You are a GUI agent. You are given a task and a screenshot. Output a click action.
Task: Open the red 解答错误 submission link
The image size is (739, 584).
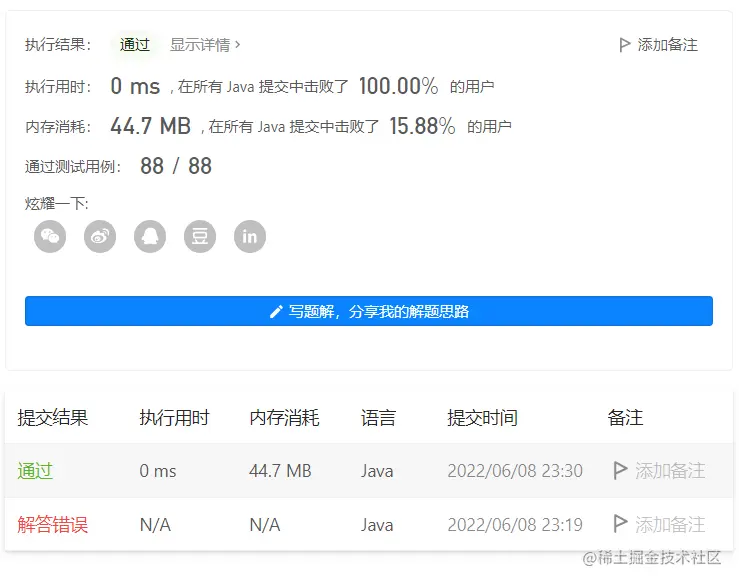[53, 524]
